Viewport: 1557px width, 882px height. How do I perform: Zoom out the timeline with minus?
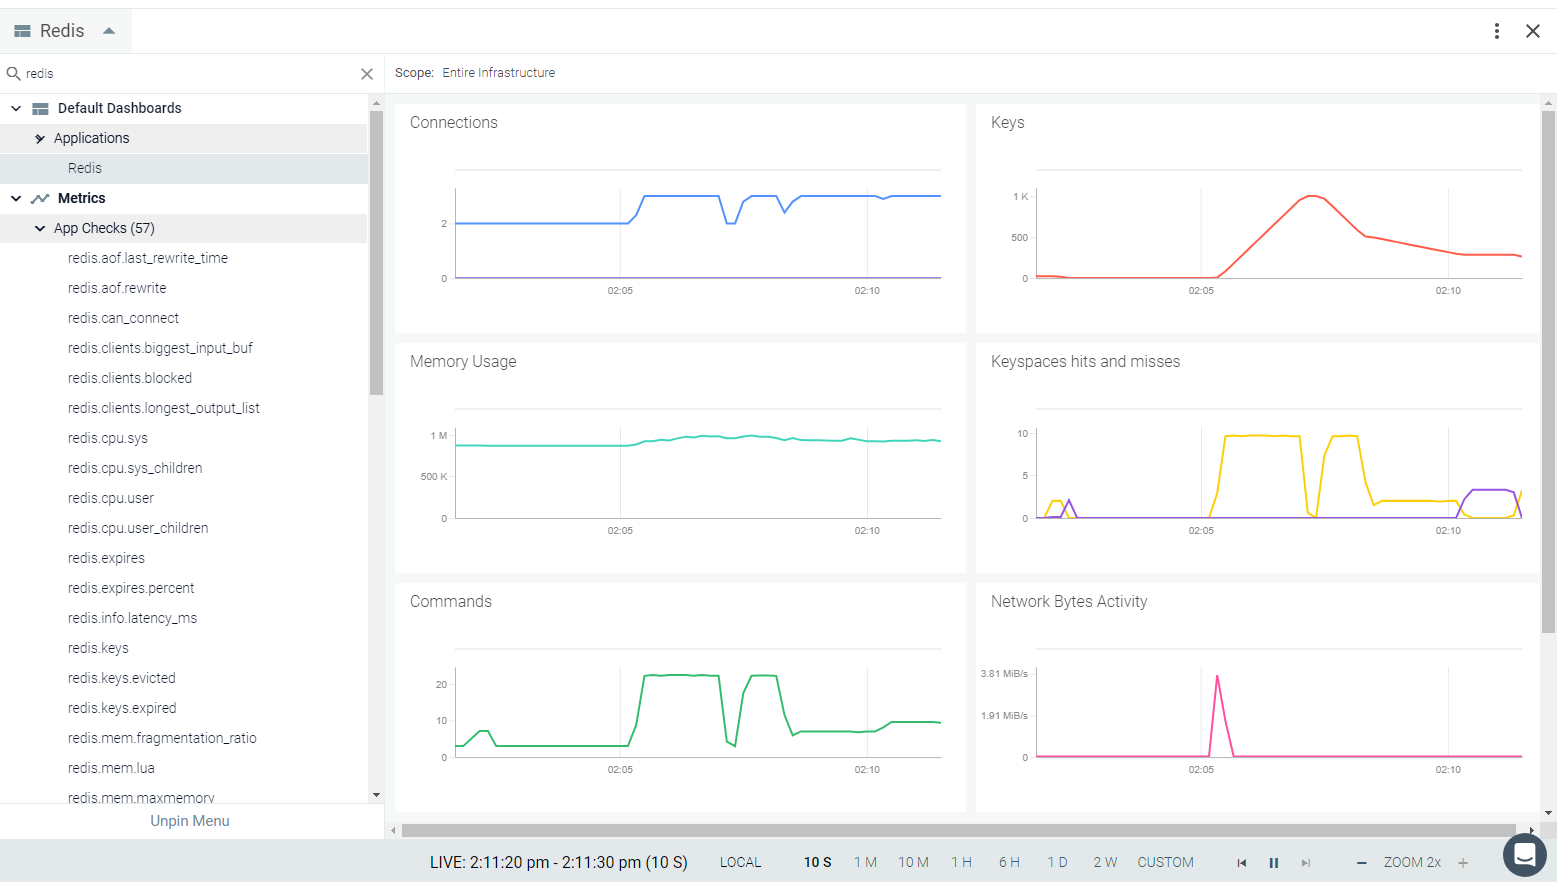(1361, 863)
